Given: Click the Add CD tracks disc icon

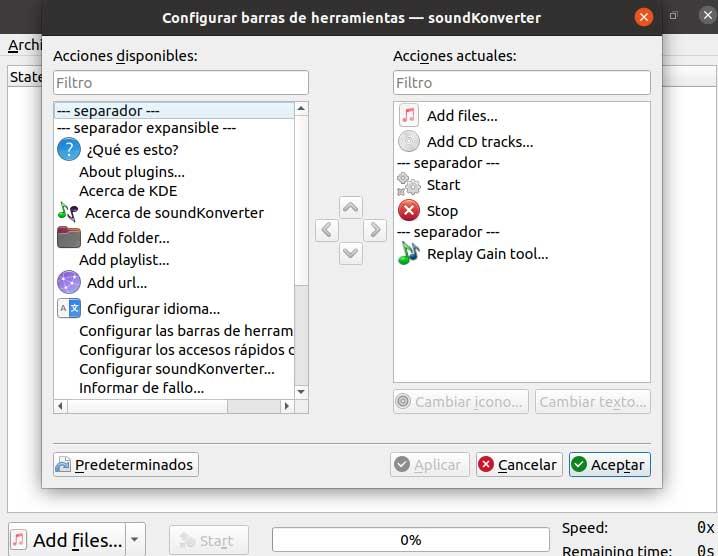Looking at the screenshot, I should [x=408, y=141].
